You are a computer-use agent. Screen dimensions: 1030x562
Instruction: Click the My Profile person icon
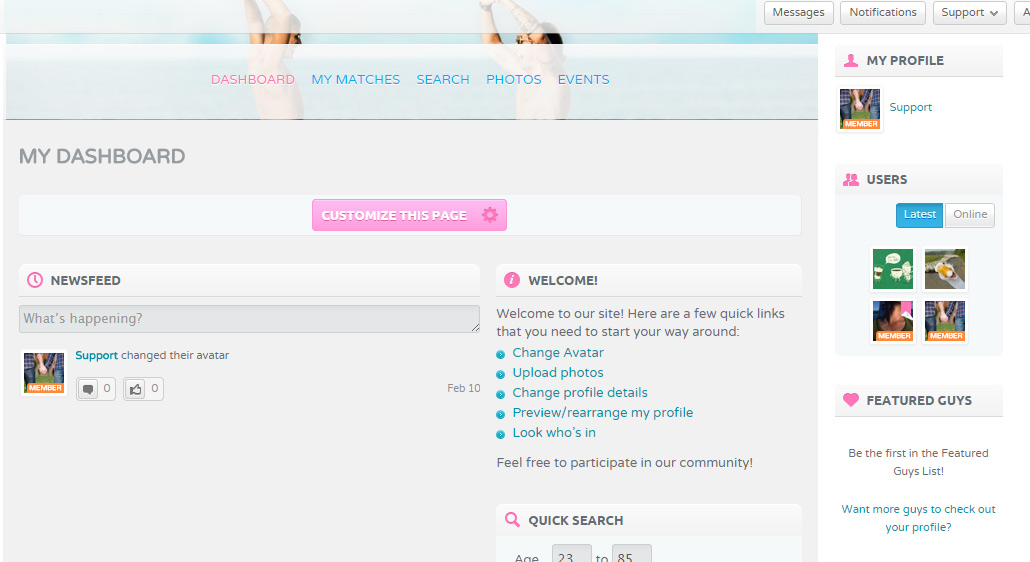tap(851, 60)
